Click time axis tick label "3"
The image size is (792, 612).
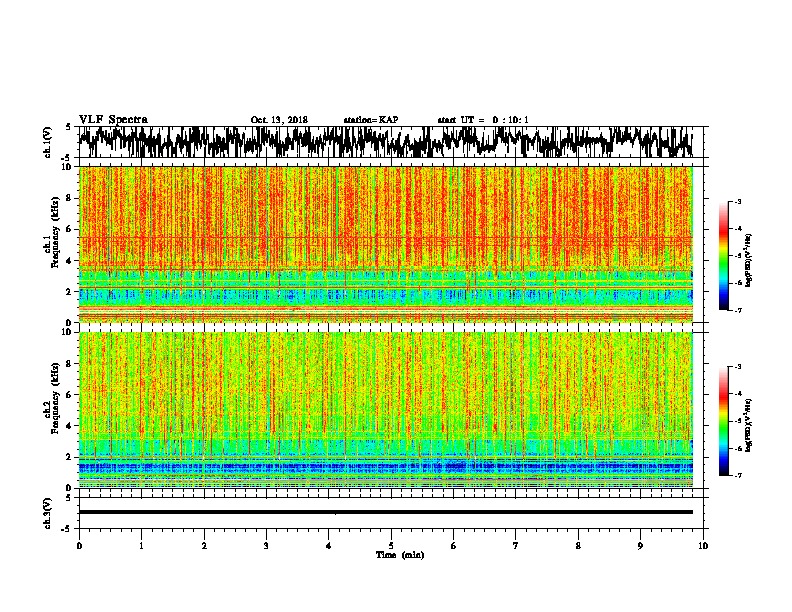point(266,545)
